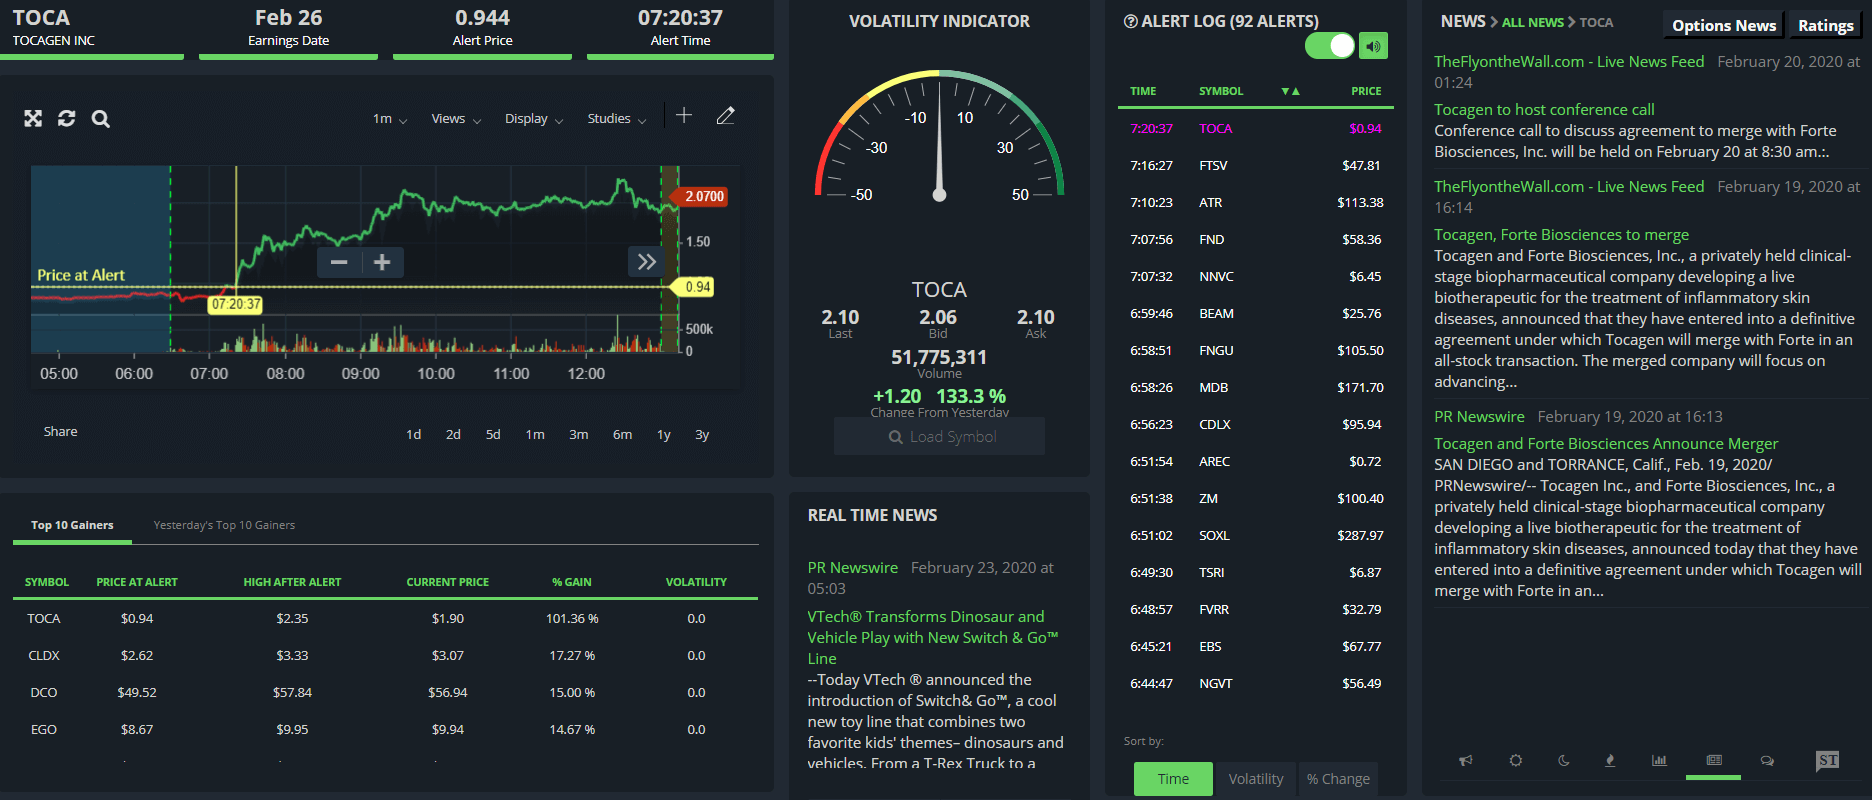Select MDB alert row
Image resolution: width=1872 pixels, height=800 pixels.
pos(1255,387)
